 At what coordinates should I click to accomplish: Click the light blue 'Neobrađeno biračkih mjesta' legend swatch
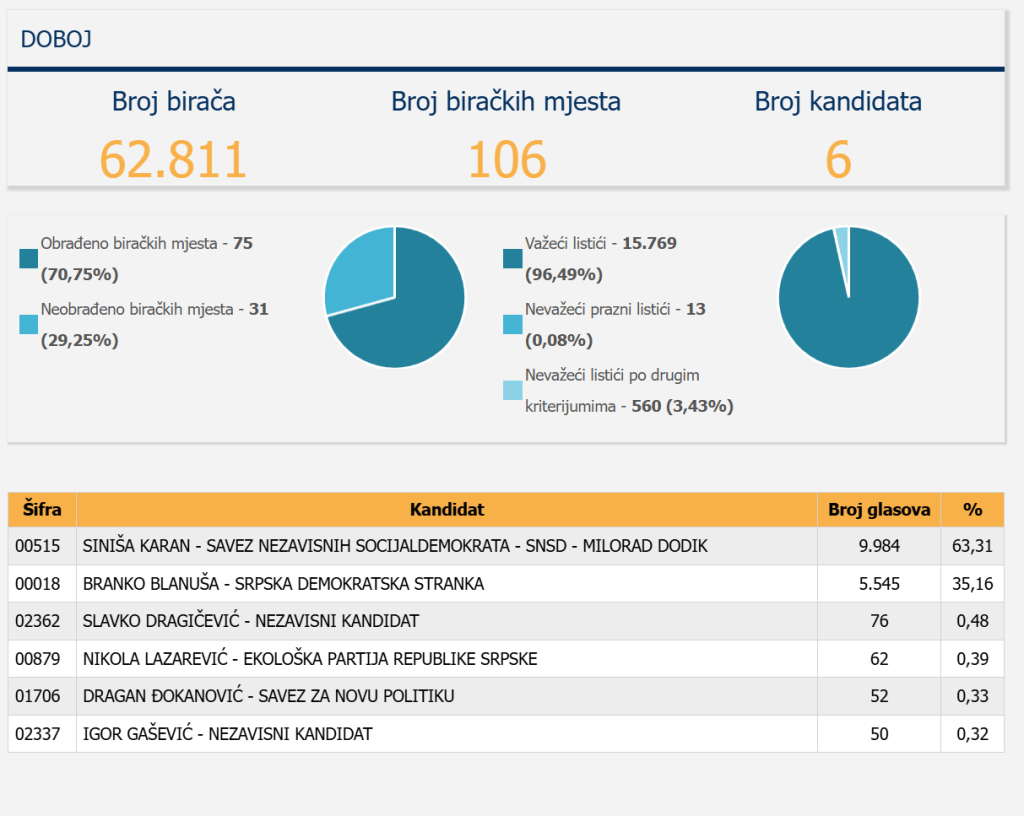(30, 325)
